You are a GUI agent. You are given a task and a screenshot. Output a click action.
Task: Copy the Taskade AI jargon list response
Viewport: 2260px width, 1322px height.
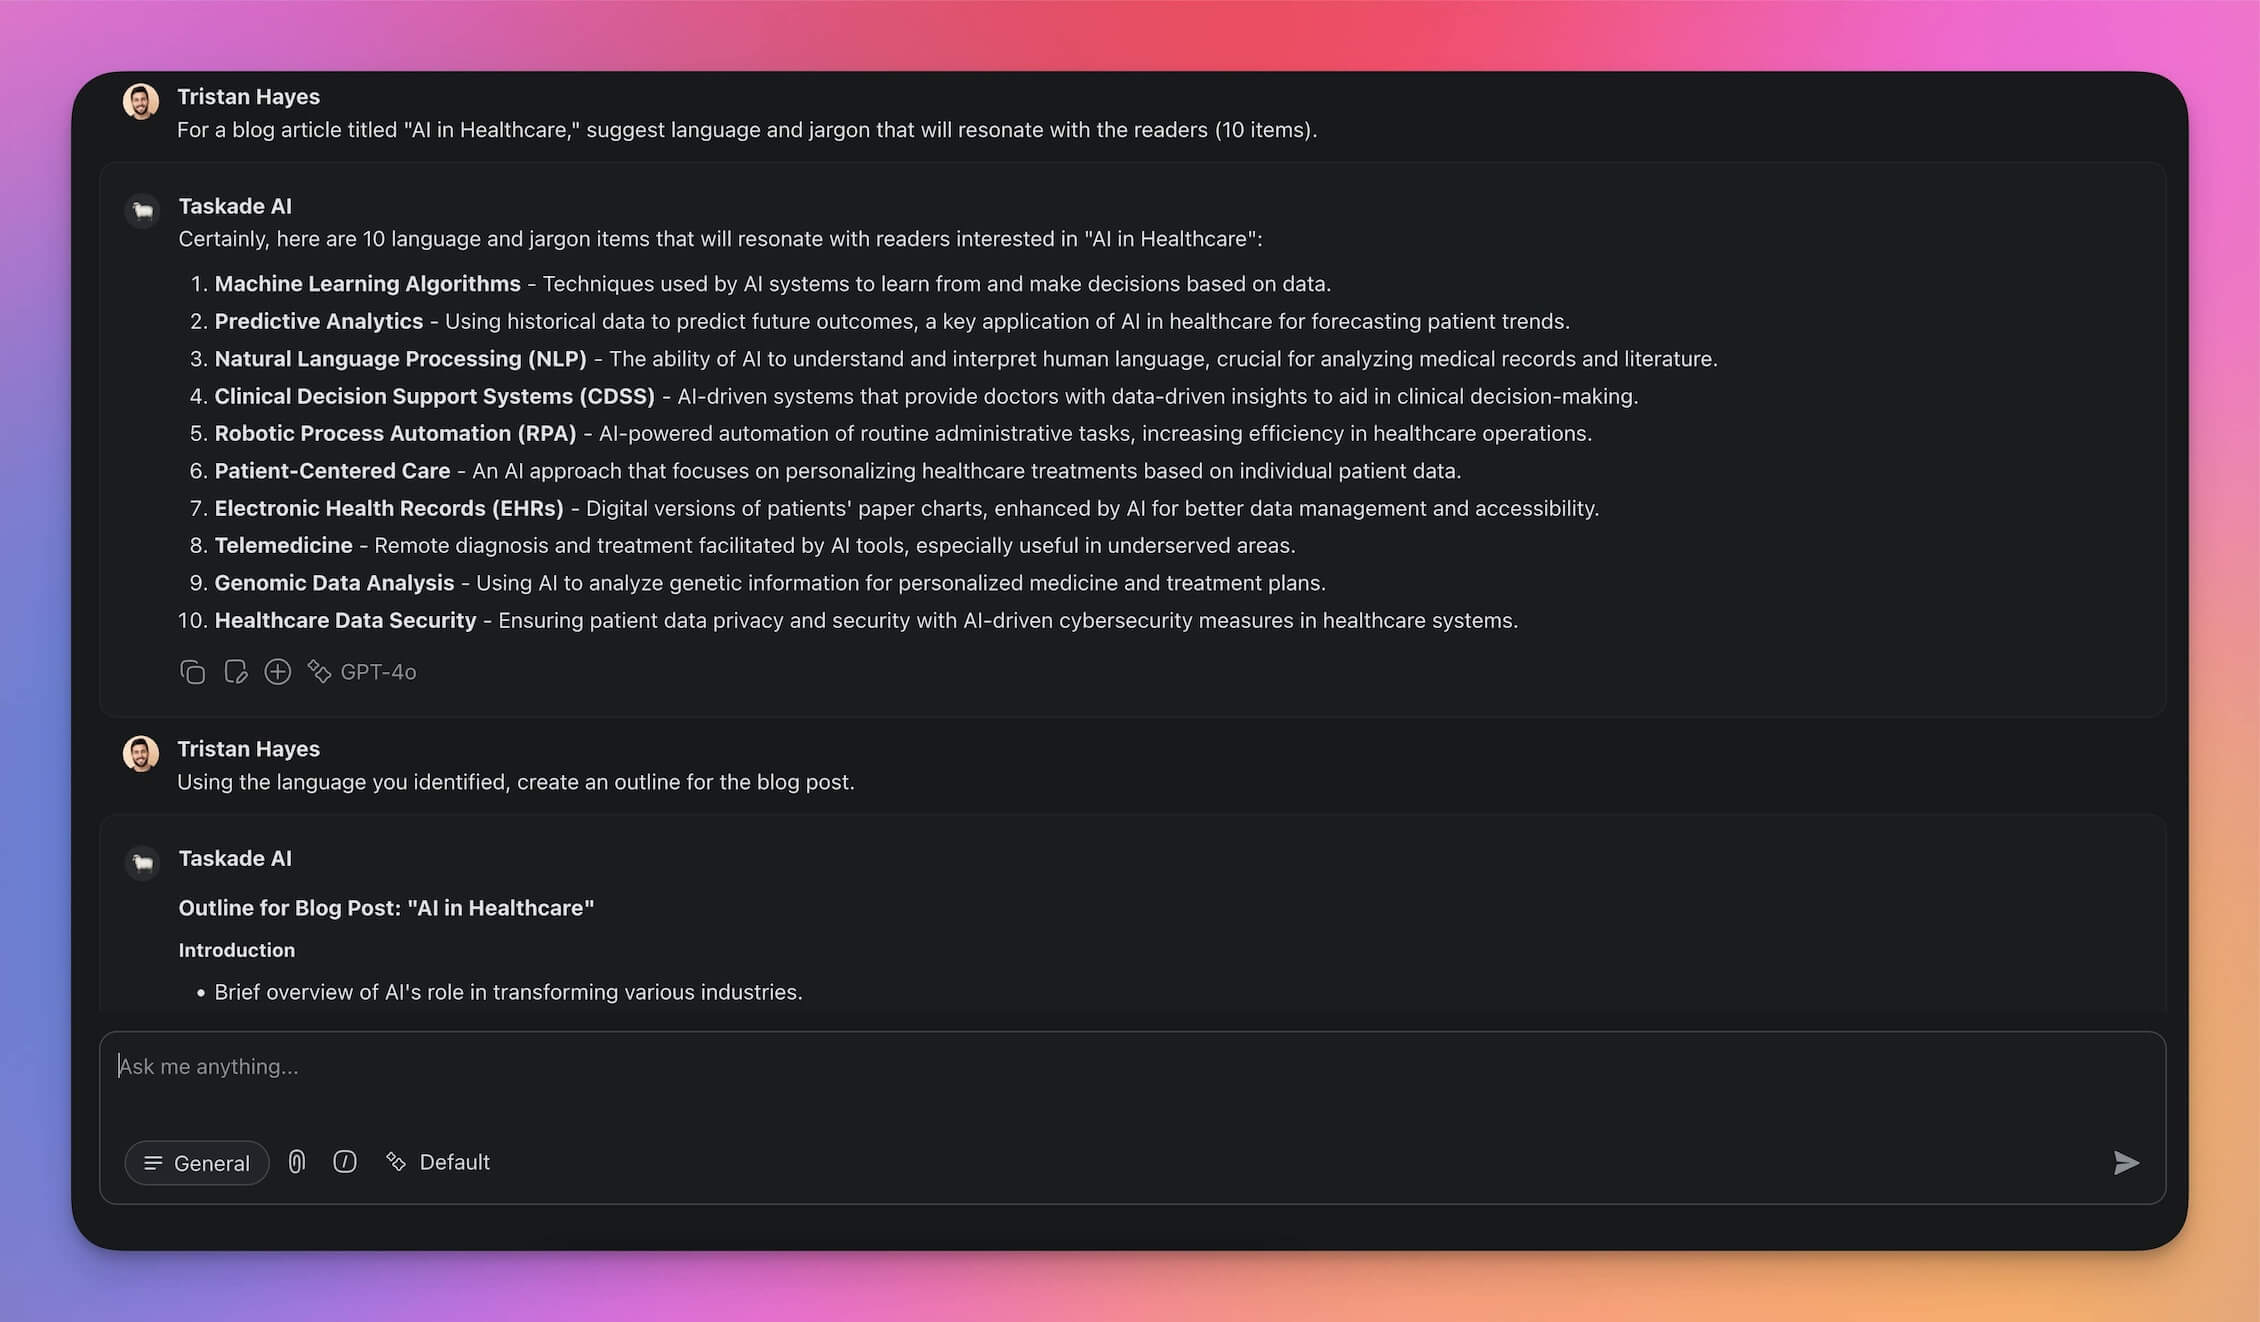pyautogui.click(x=192, y=672)
